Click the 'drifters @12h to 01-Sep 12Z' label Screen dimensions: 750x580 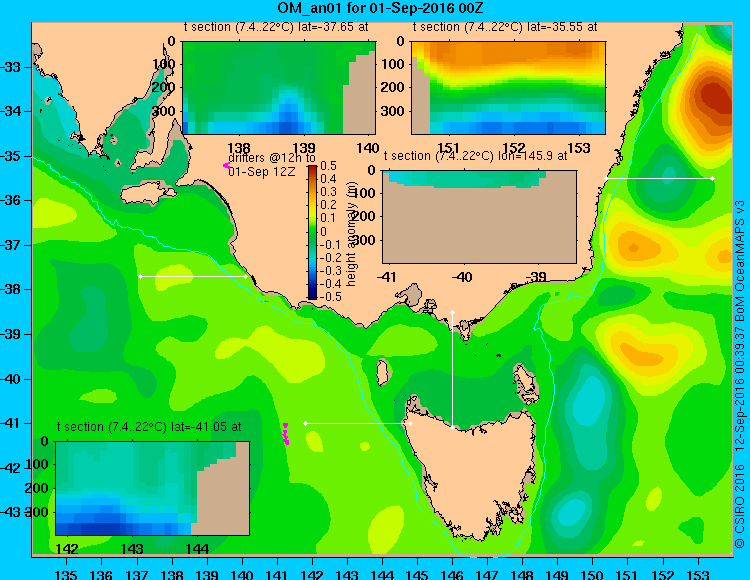[272, 164]
